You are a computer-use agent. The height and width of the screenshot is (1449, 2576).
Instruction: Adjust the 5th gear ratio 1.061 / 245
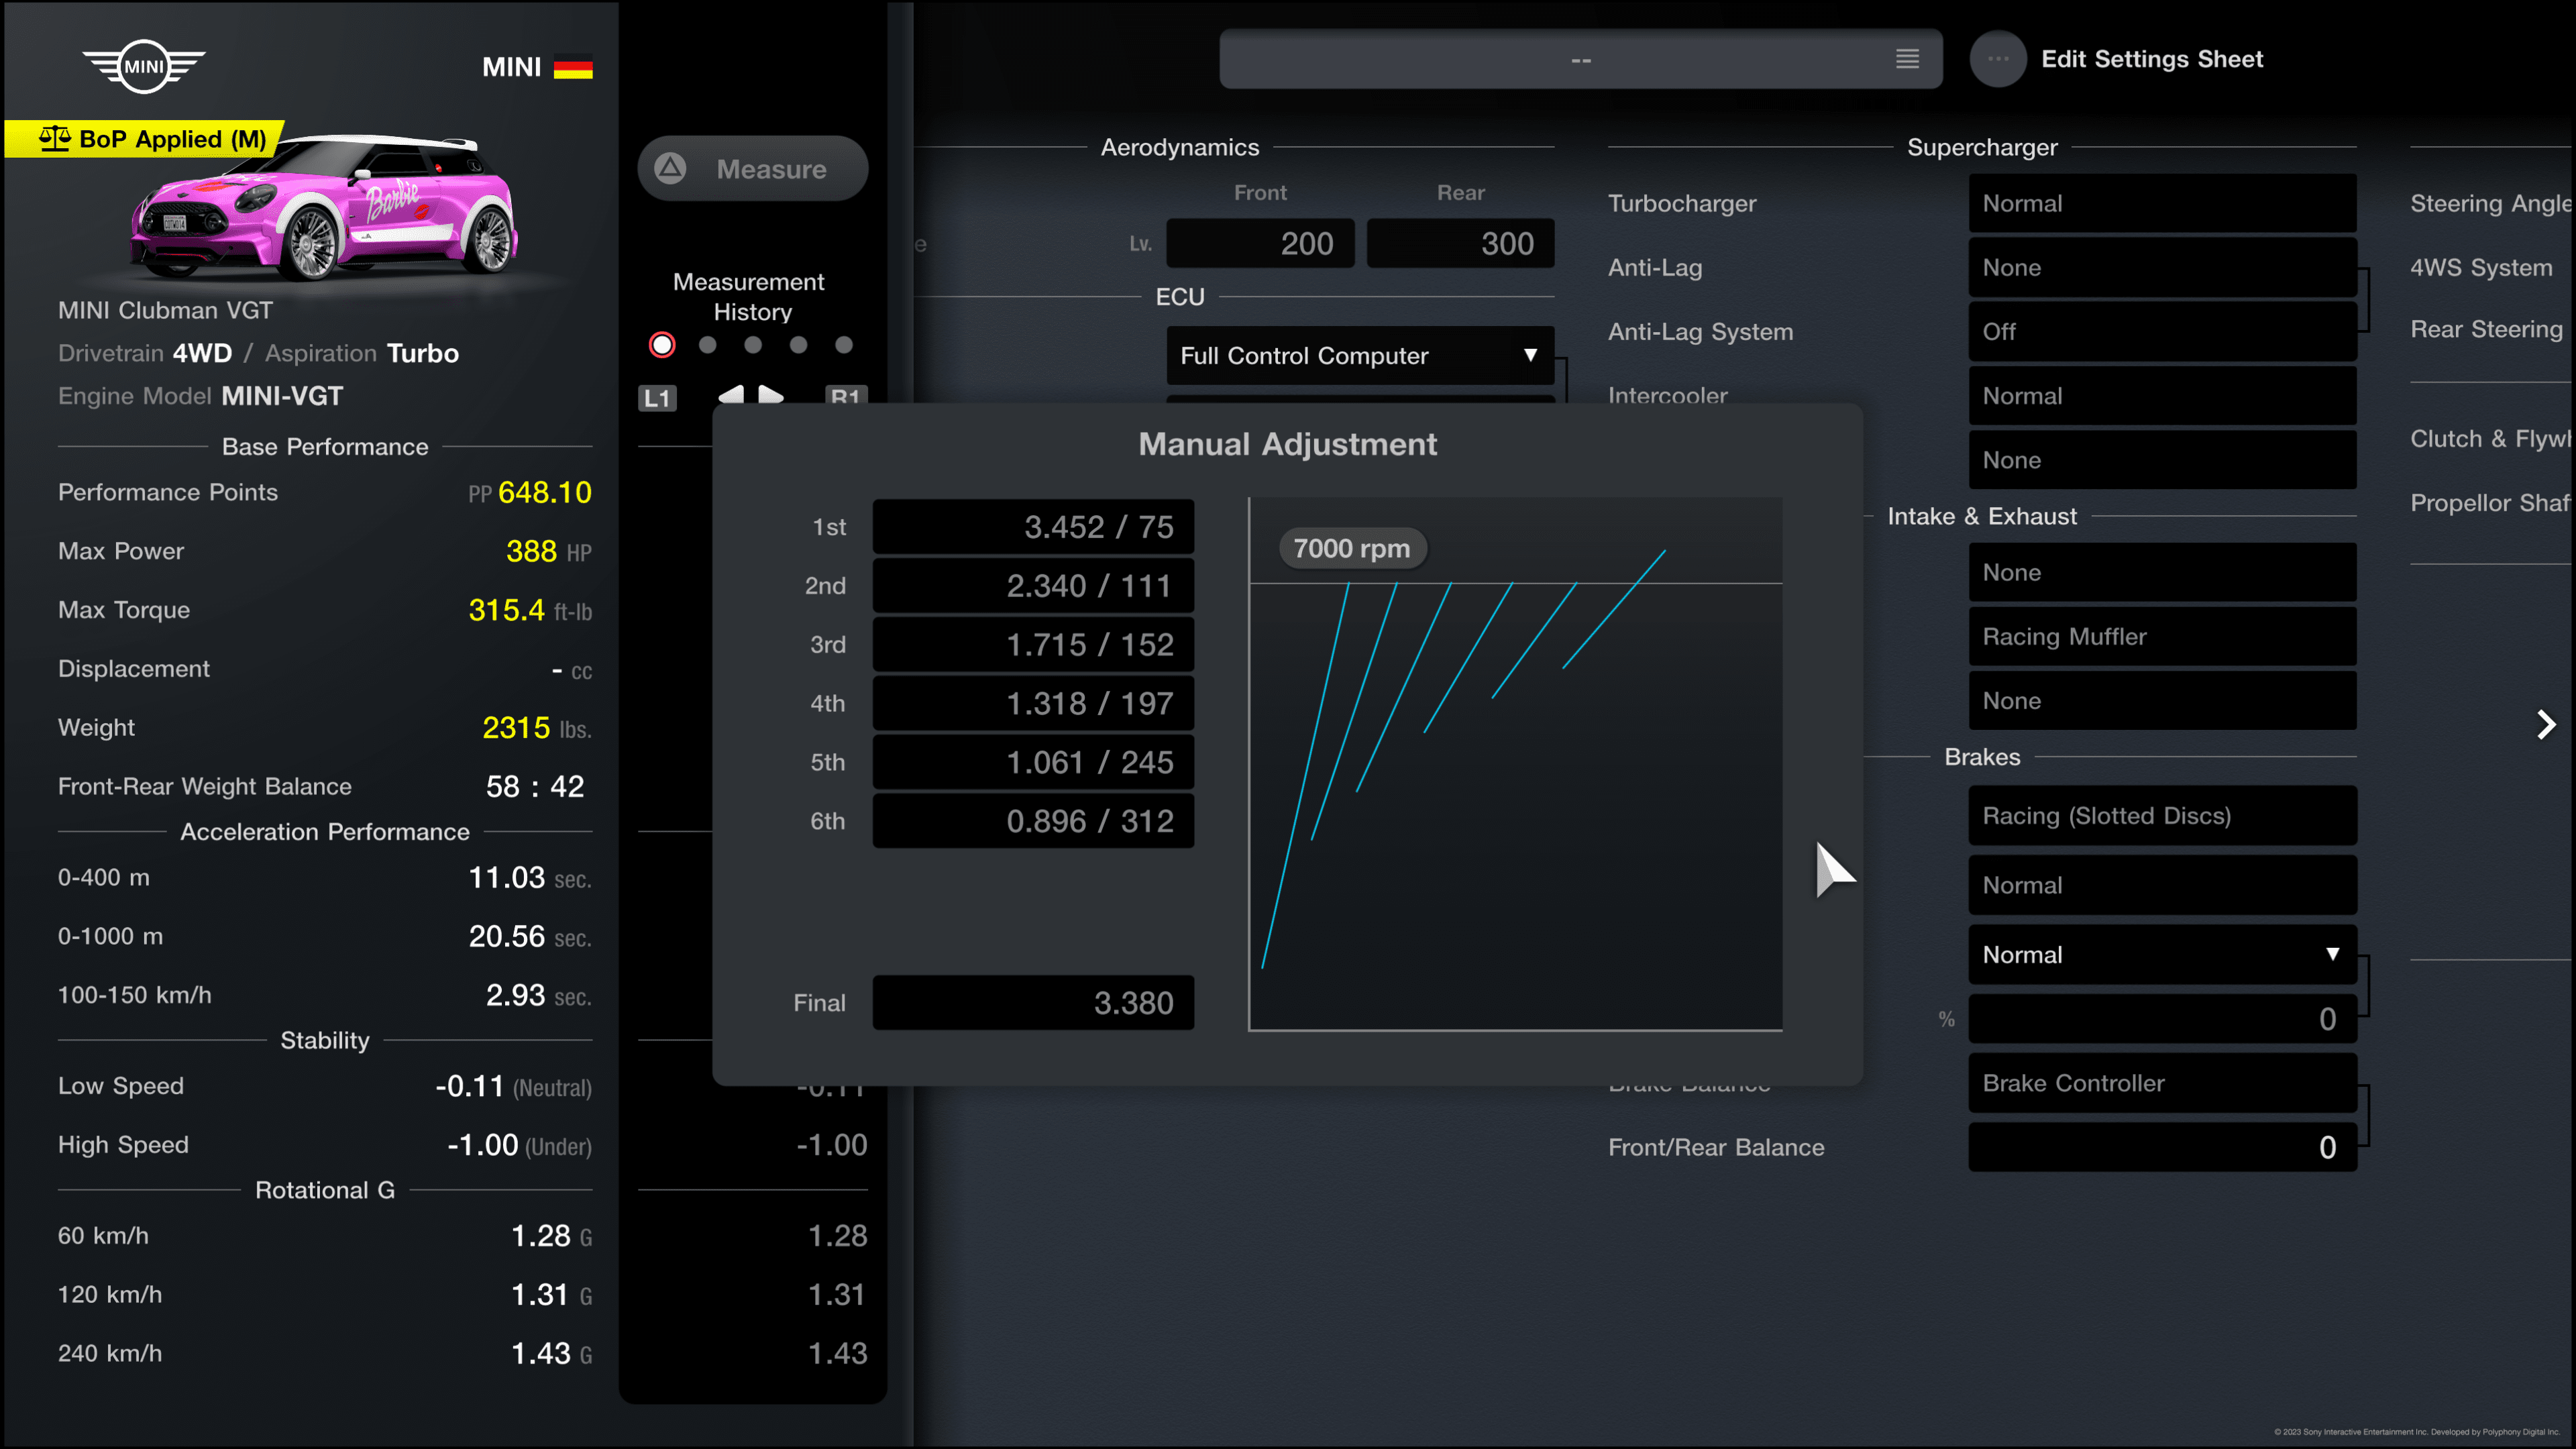click(x=1033, y=763)
